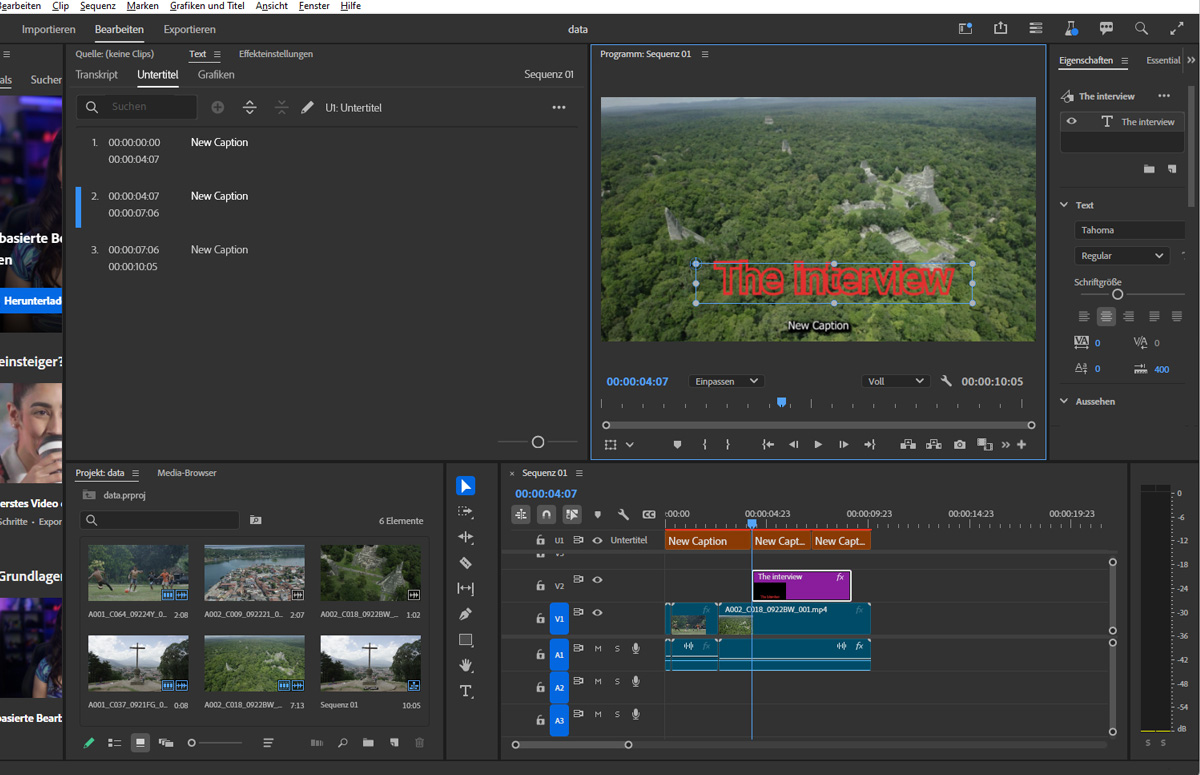
Task: Open the Regular font style dropdown
Action: pyautogui.click(x=1122, y=256)
